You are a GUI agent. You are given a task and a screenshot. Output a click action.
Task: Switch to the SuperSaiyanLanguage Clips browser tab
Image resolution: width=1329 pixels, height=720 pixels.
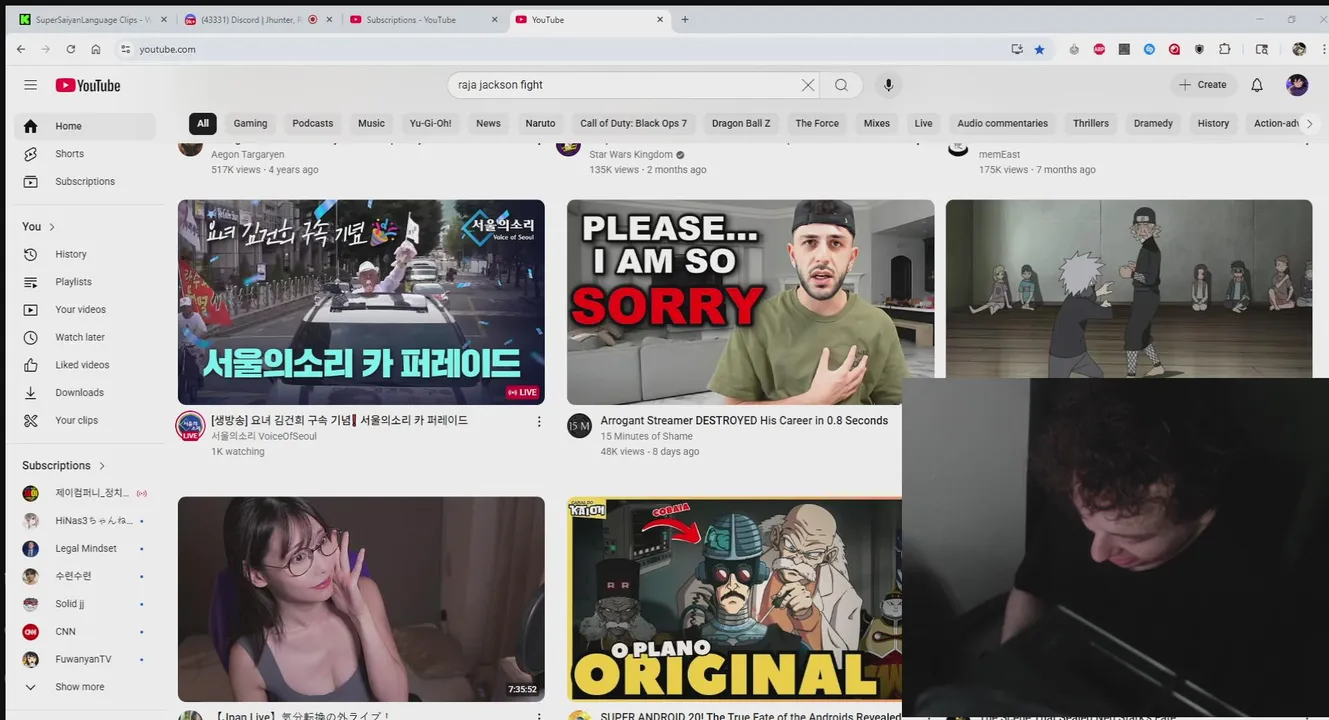point(93,19)
